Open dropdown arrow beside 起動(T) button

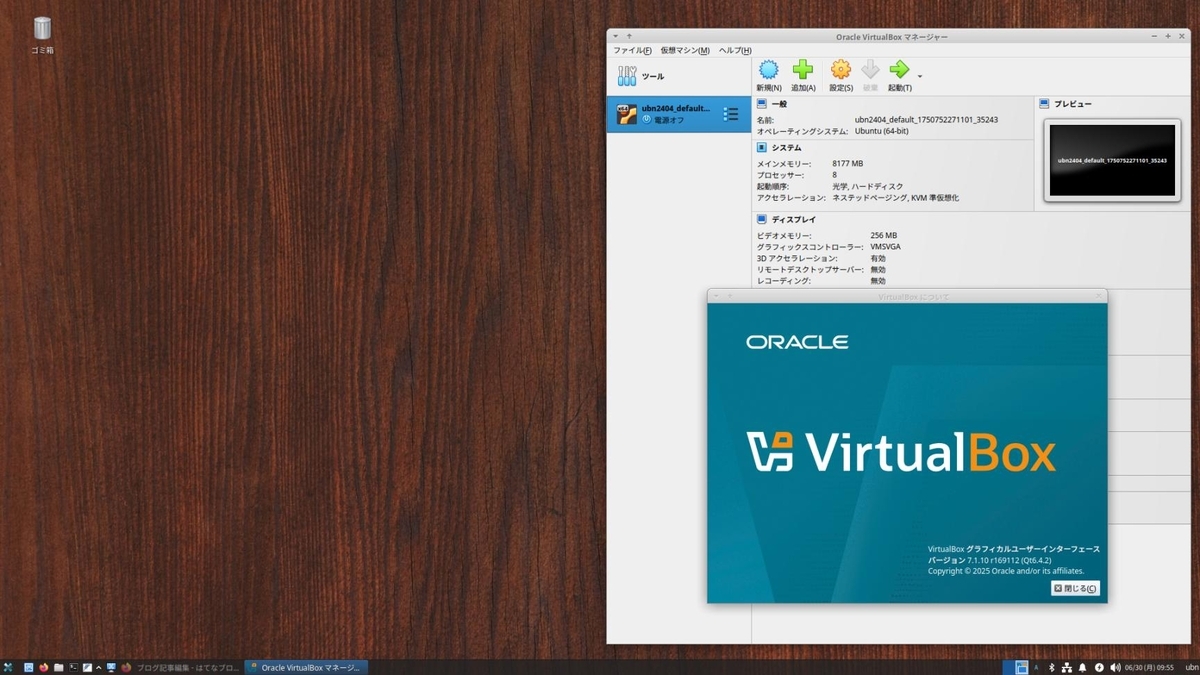coord(920,76)
